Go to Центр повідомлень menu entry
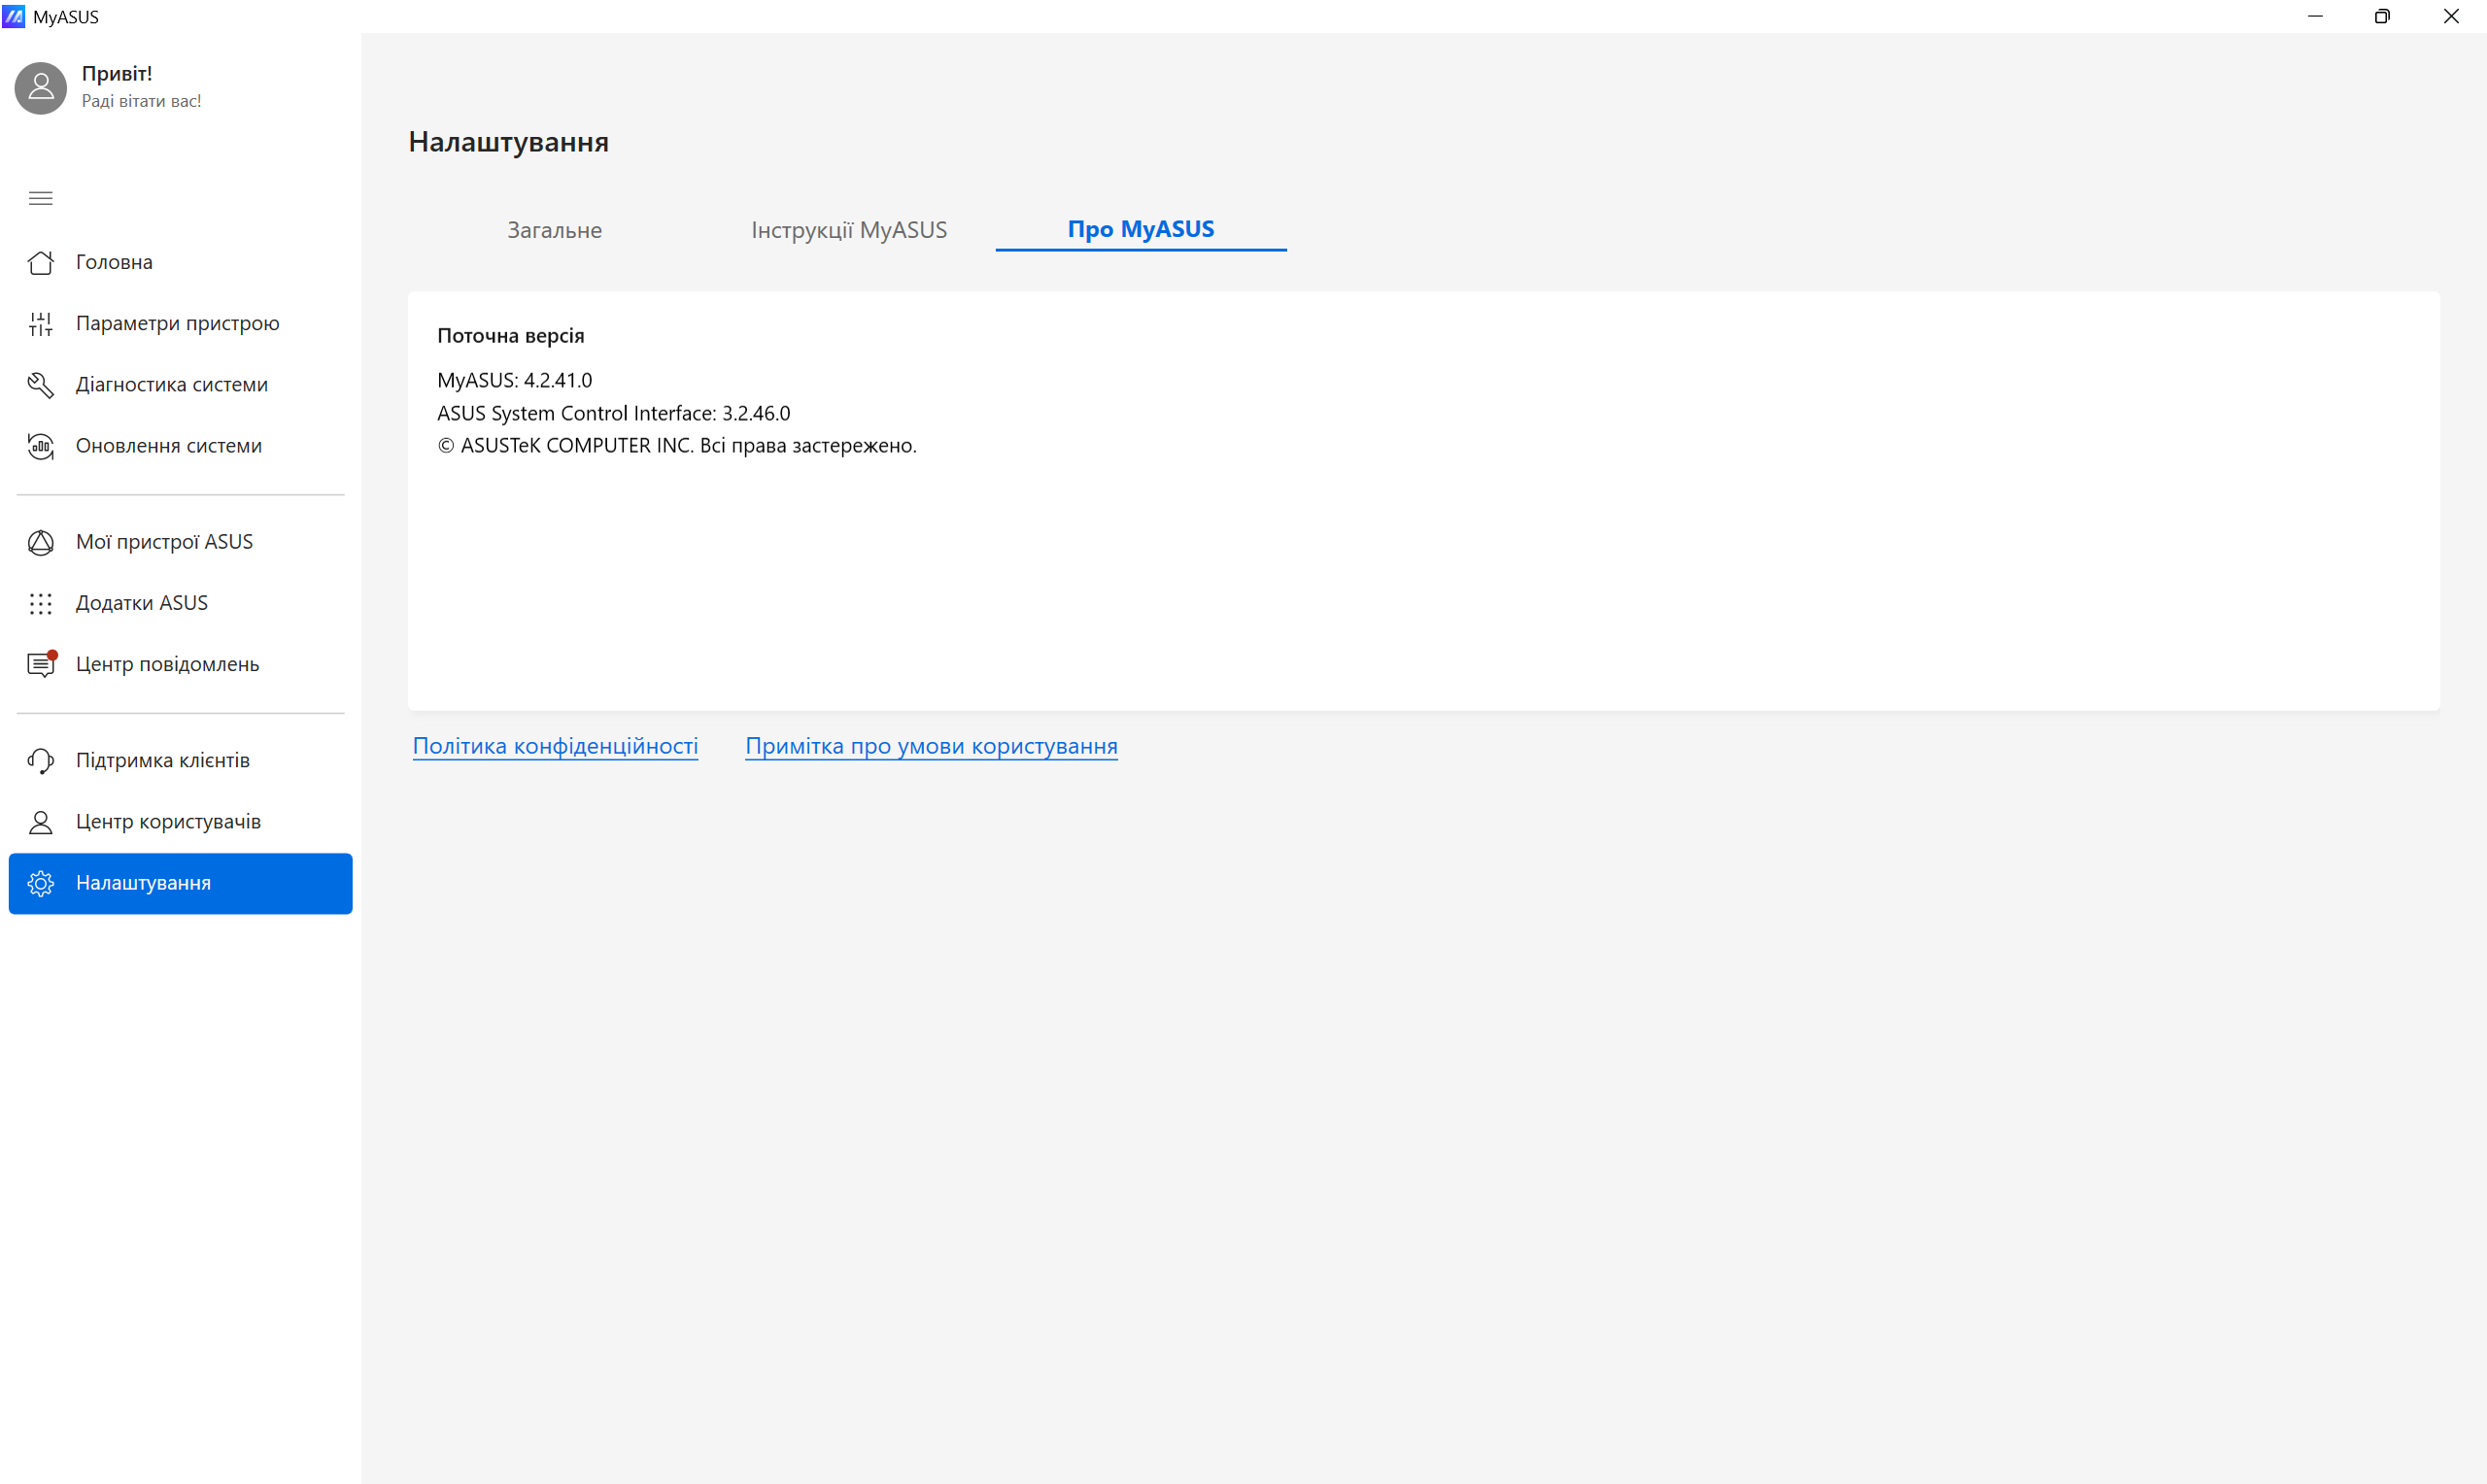 [167, 664]
